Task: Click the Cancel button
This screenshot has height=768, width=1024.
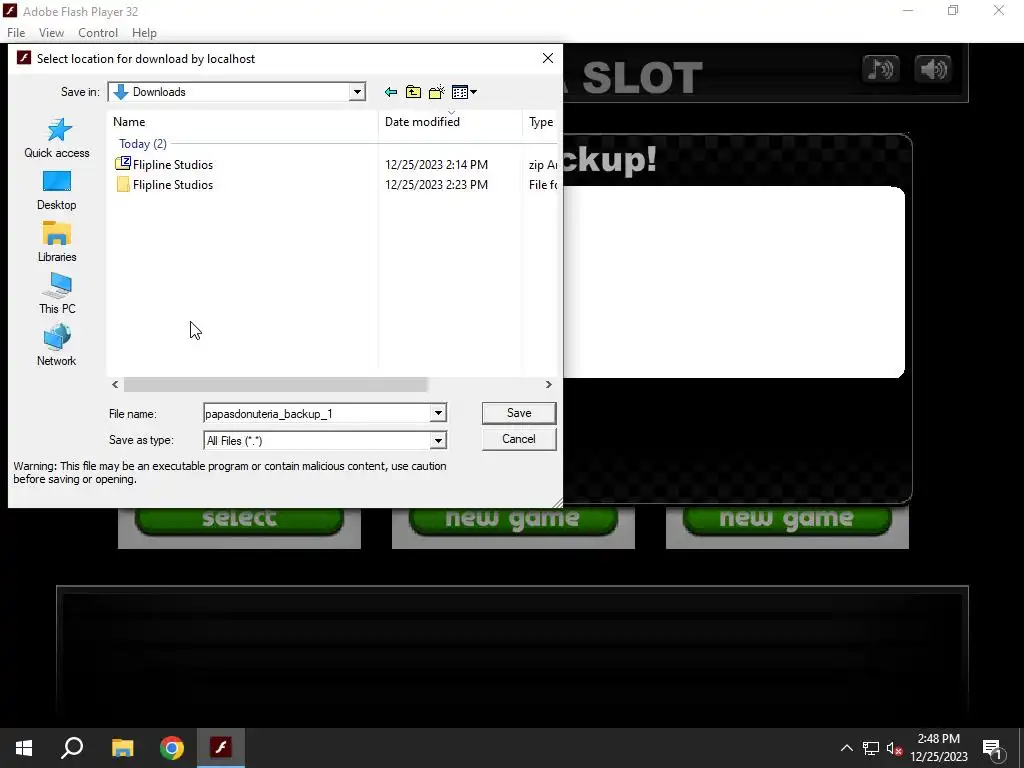Action: pos(519,440)
